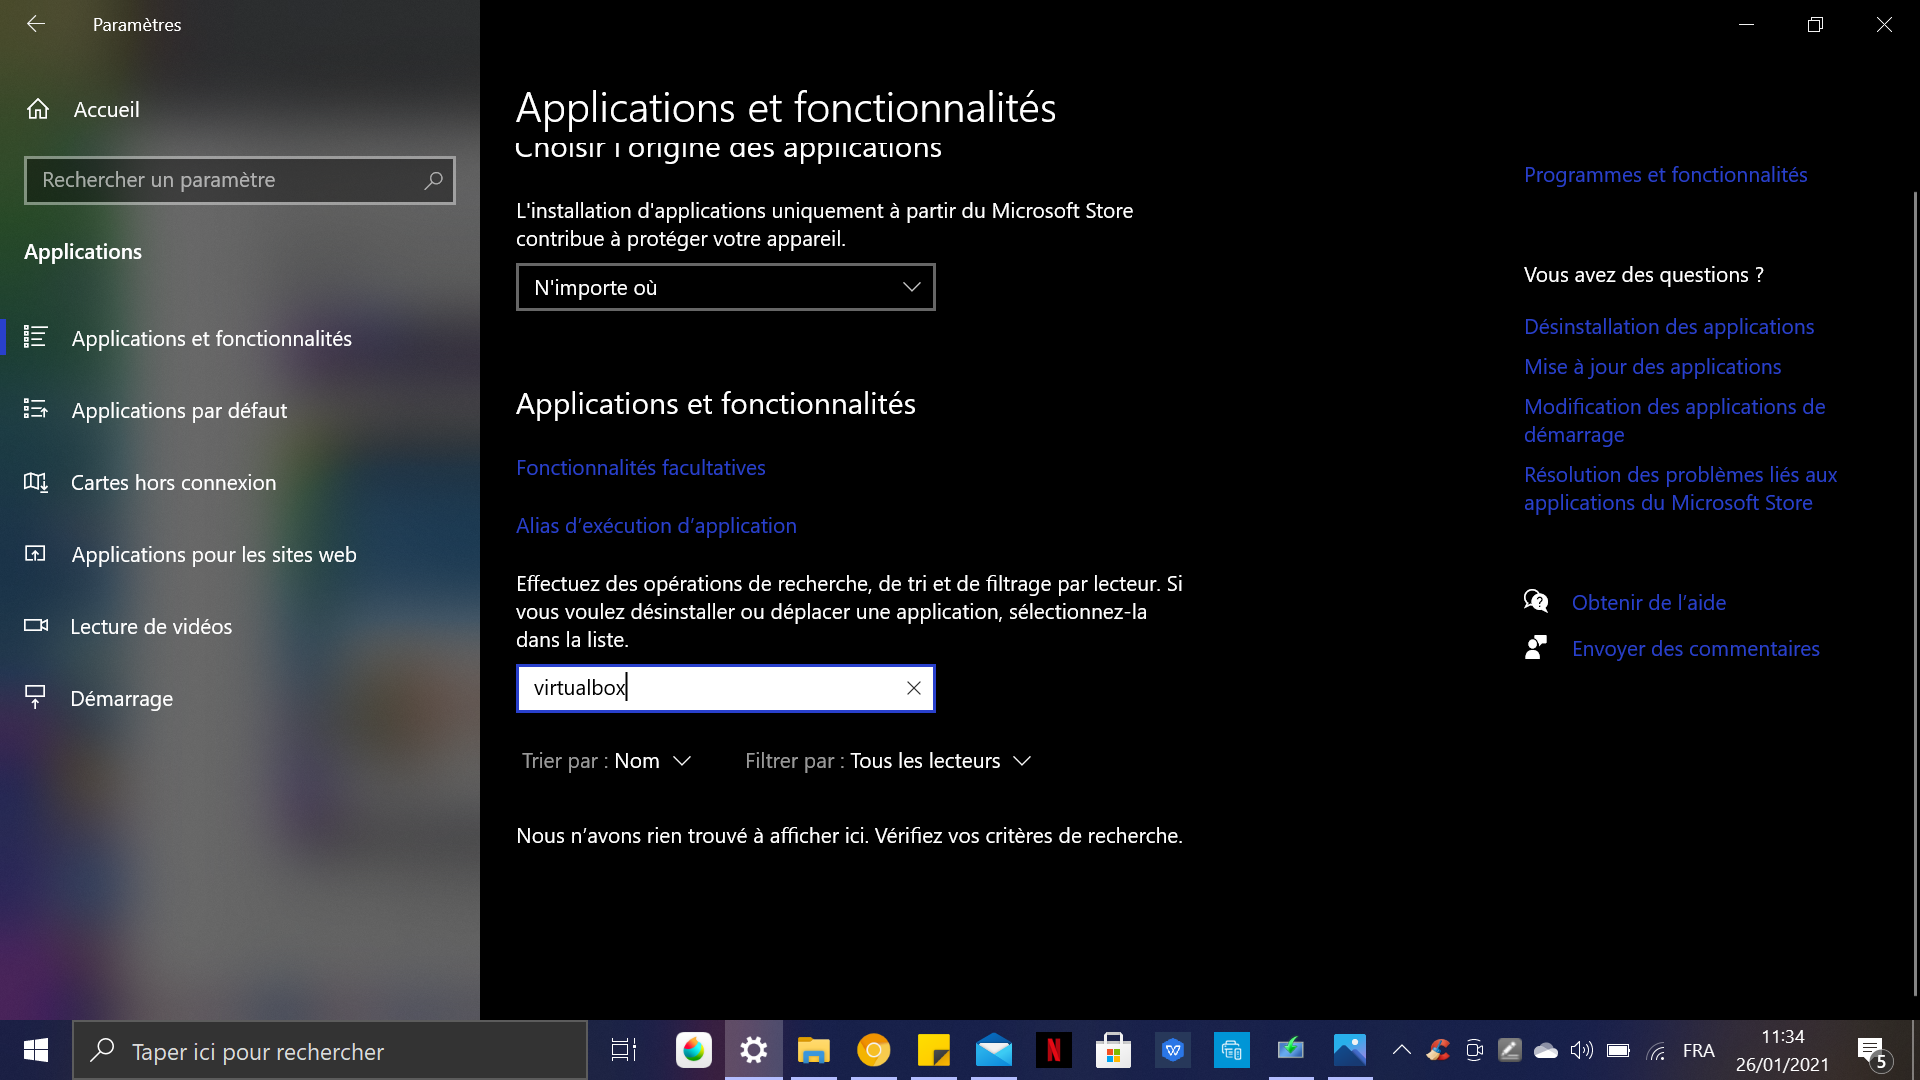Screen dimensions: 1920x1080
Task: Open Netflix from the taskbar
Action: click(x=1053, y=1050)
